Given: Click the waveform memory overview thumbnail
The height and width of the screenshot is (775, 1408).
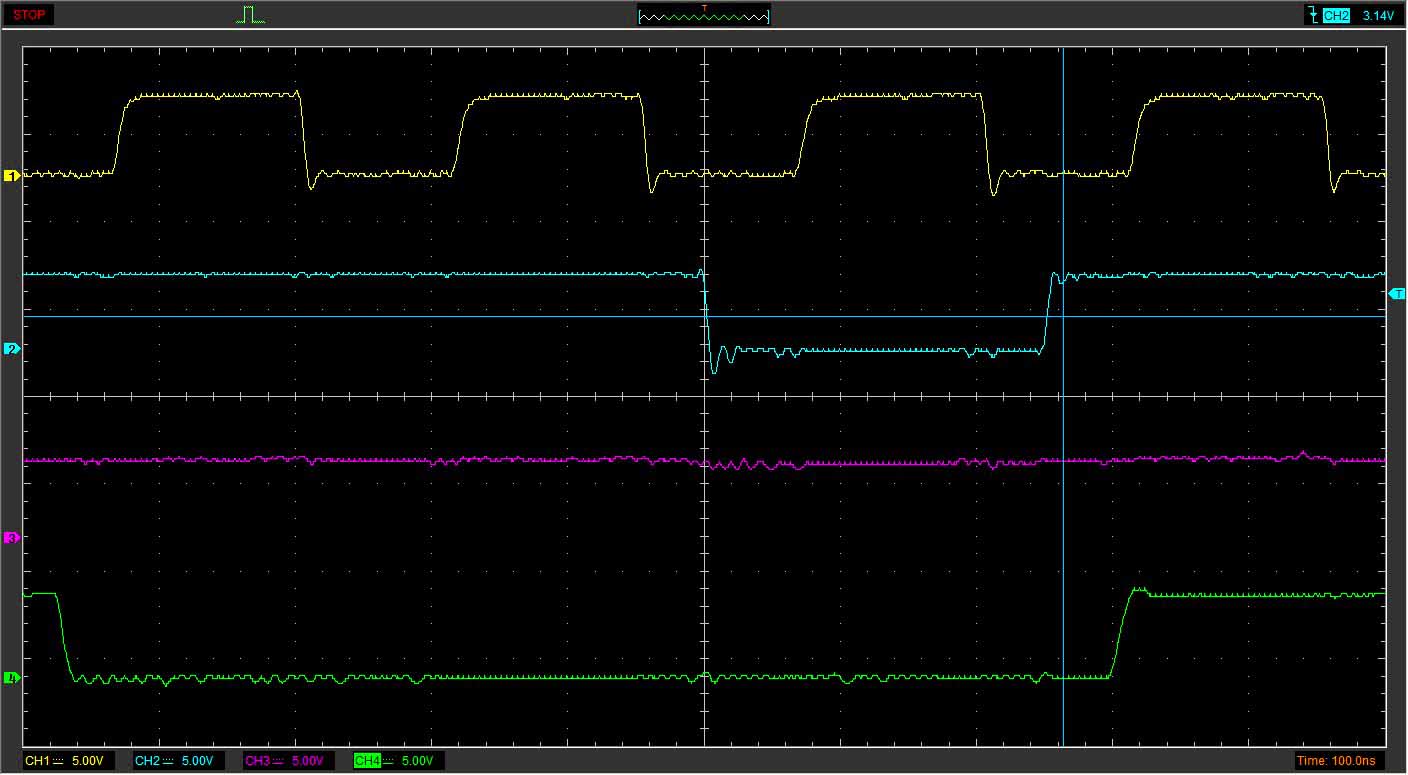Looking at the screenshot, I should pos(704,15).
